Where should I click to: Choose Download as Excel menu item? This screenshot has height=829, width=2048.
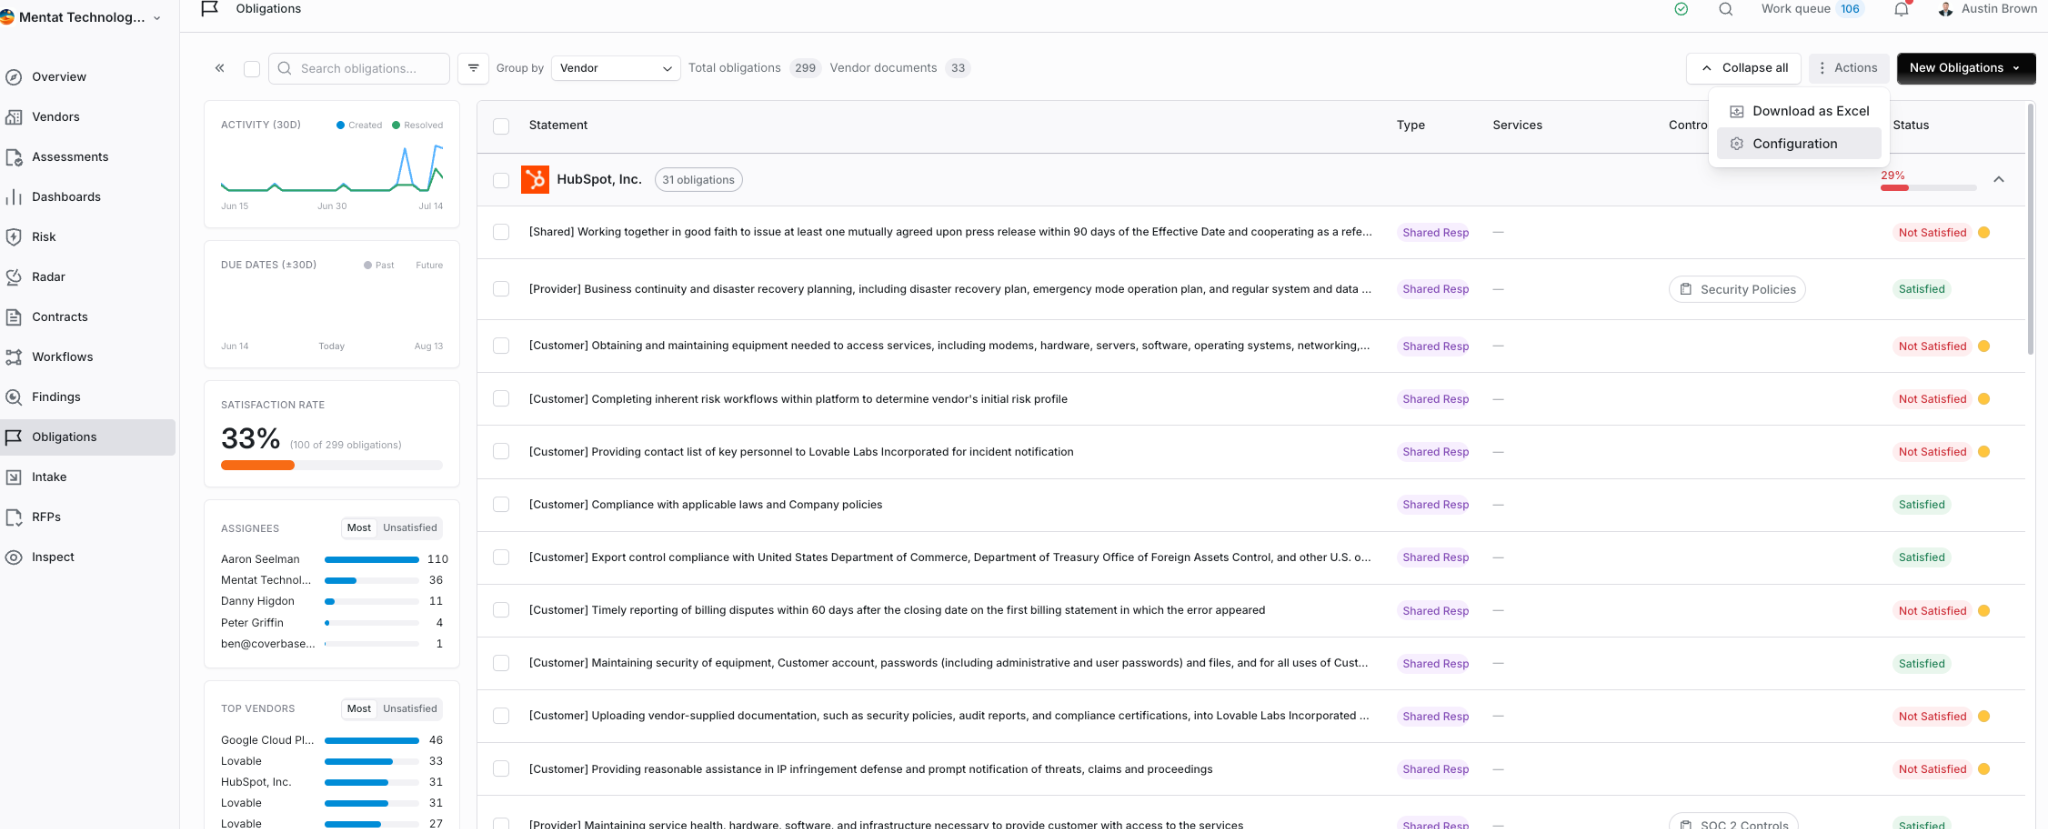click(x=1798, y=111)
